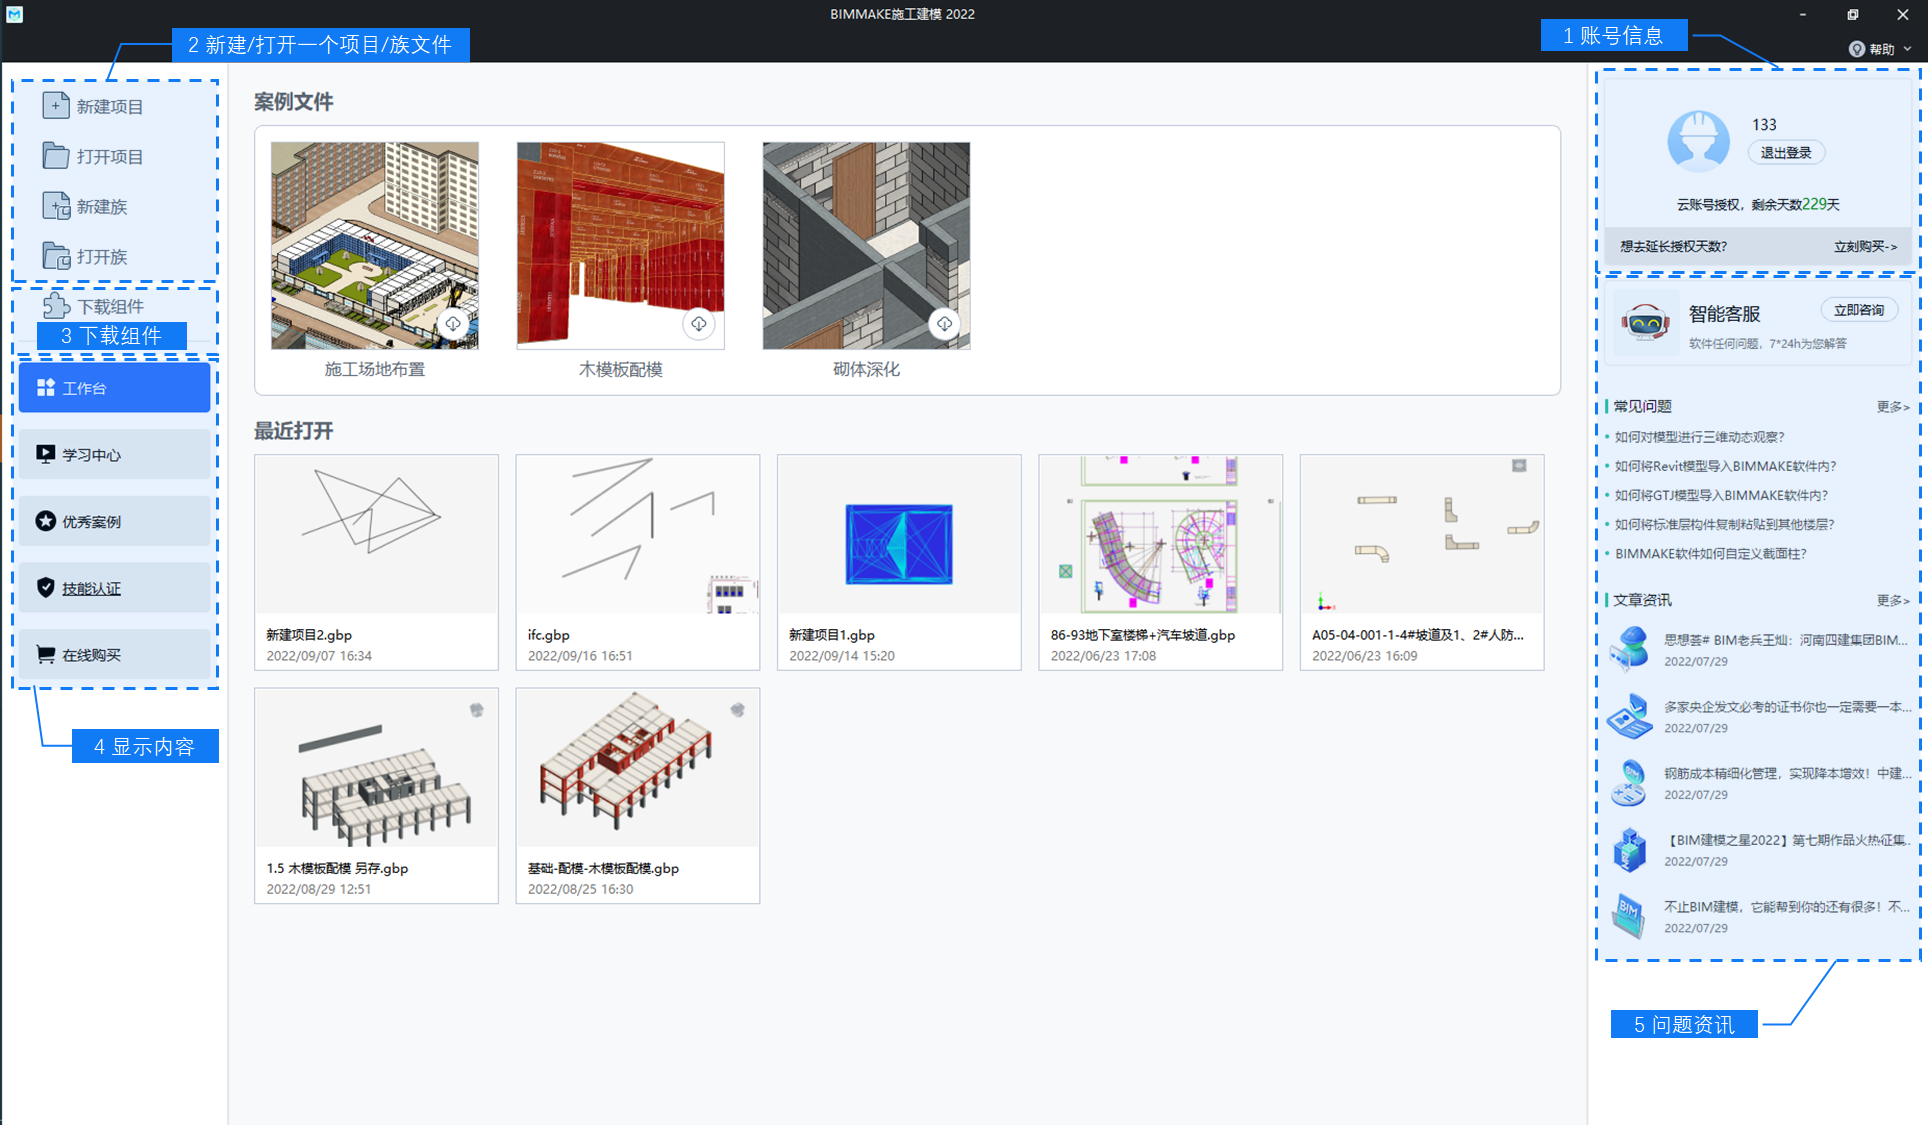Screen dimensions: 1928x1125
Task: Click the cloud badge on 基础-配模-木模板配模.gbp
Action: (x=737, y=710)
